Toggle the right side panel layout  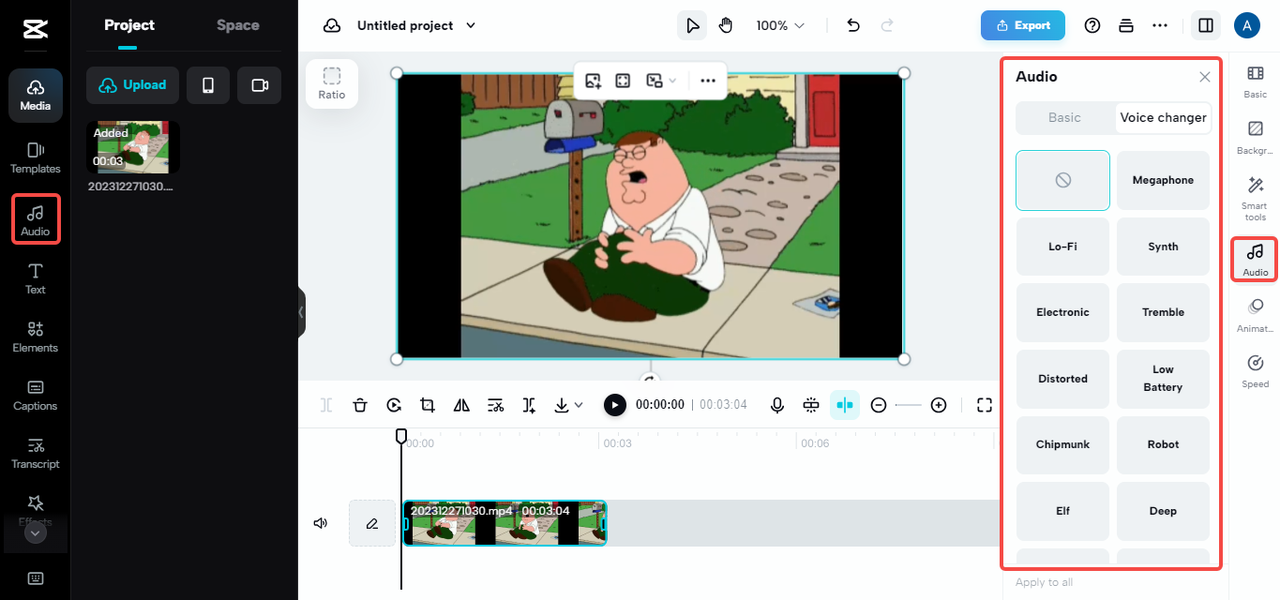point(1206,25)
